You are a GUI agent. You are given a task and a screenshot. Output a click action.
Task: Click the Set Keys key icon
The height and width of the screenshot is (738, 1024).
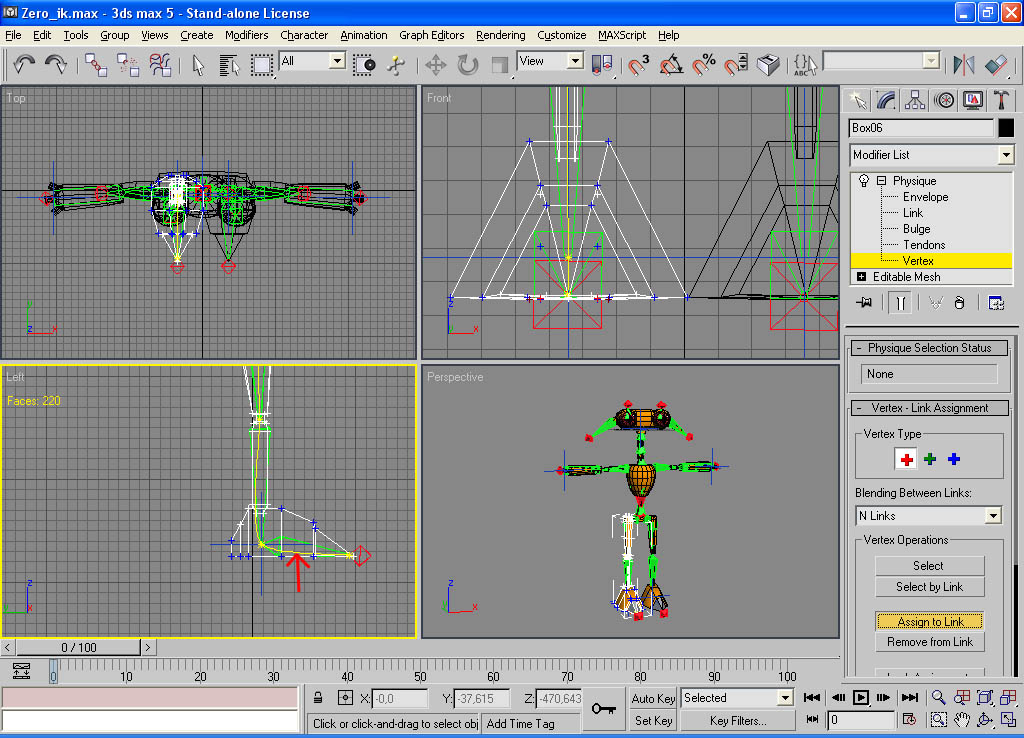pos(603,708)
